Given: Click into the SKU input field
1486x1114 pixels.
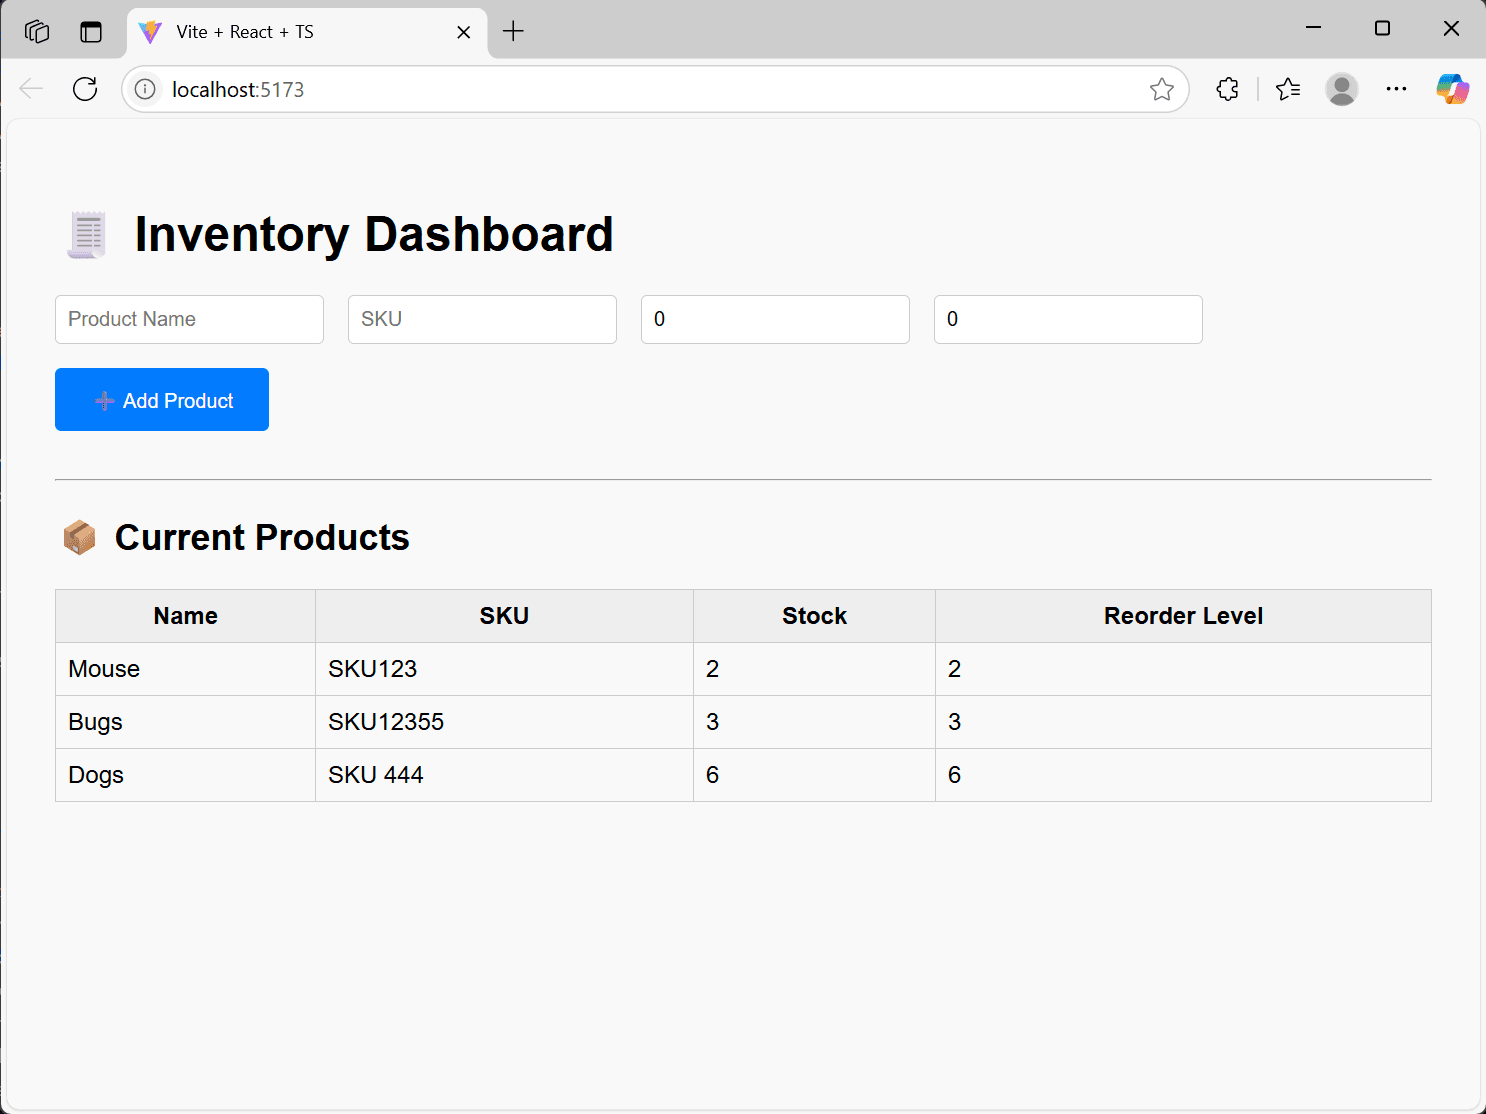Looking at the screenshot, I should [482, 319].
